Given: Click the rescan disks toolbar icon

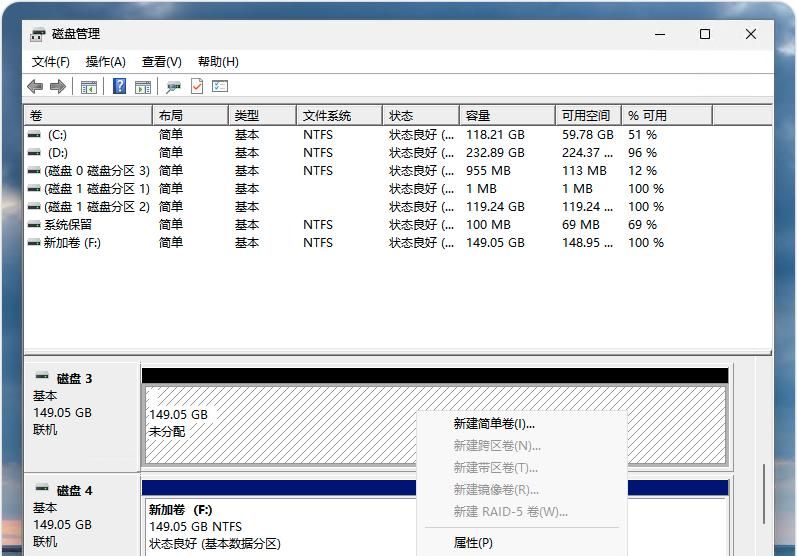Looking at the screenshot, I should click(173, 87).
